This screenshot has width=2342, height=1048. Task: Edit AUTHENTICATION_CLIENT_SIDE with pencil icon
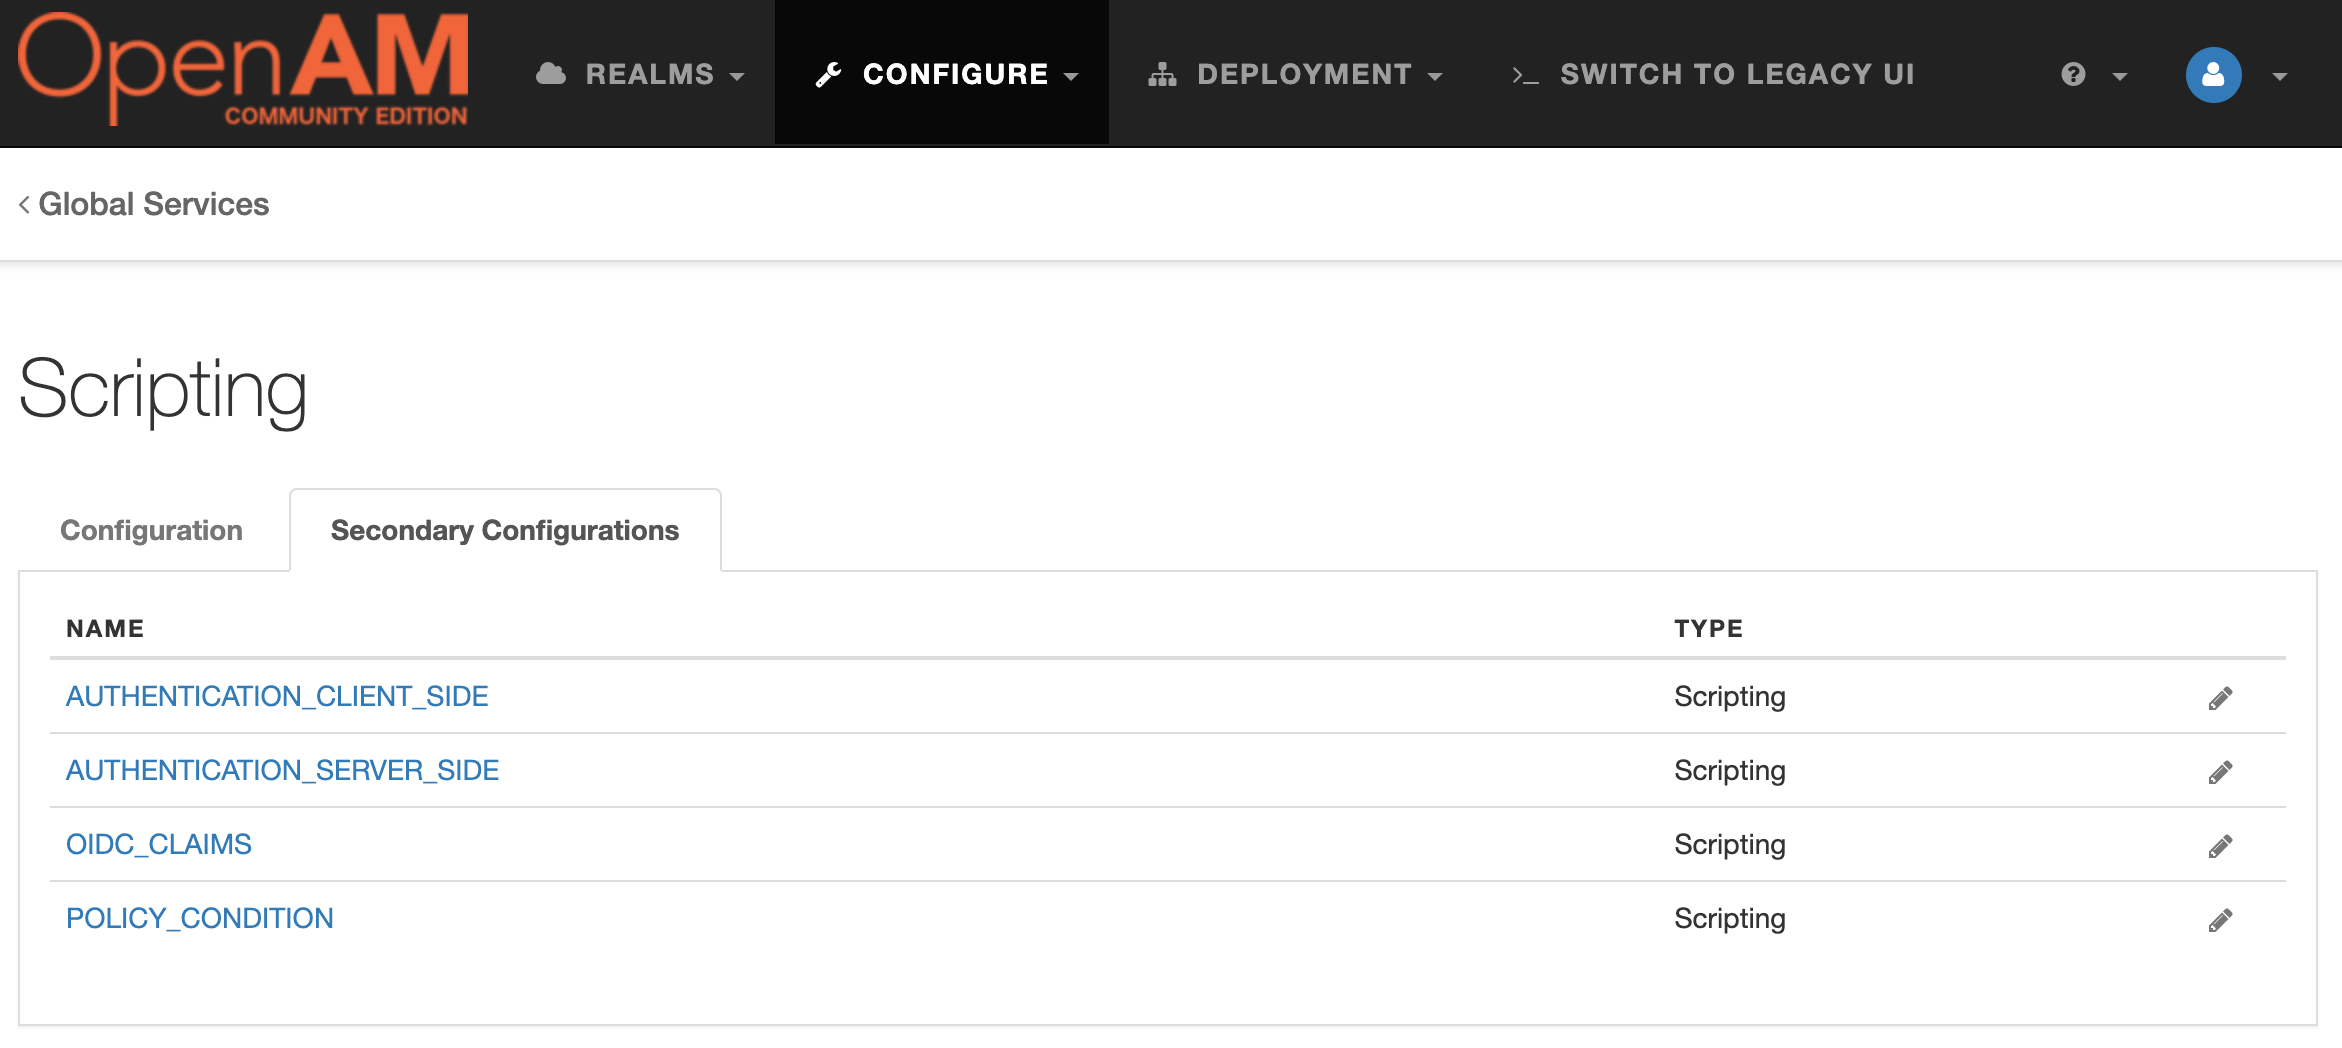[x=2220, y=698]
